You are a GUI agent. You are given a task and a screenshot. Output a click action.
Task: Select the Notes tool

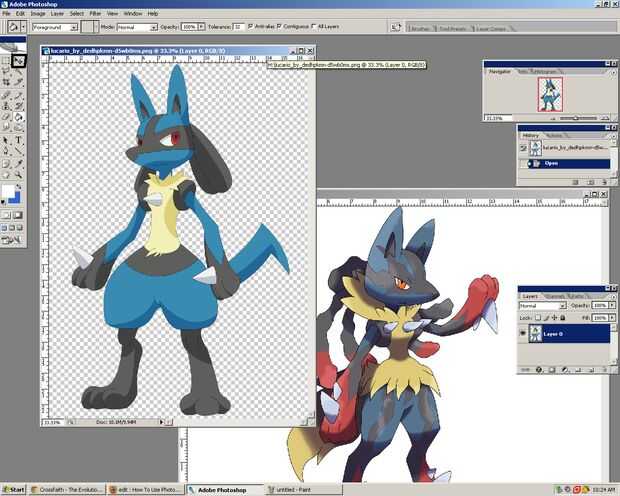pyautogui.click(x=6, y=164)
